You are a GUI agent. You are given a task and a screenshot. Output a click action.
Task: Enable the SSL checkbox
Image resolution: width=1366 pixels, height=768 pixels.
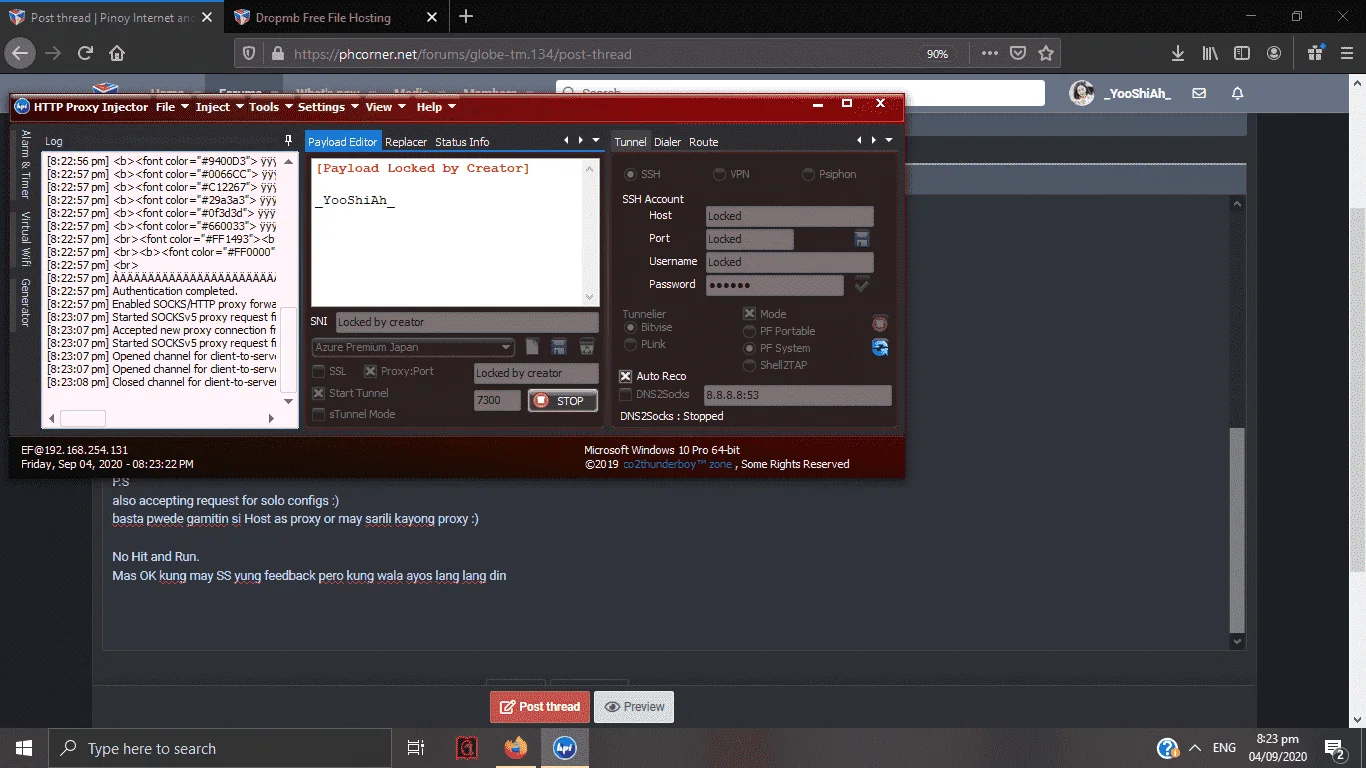319,371
